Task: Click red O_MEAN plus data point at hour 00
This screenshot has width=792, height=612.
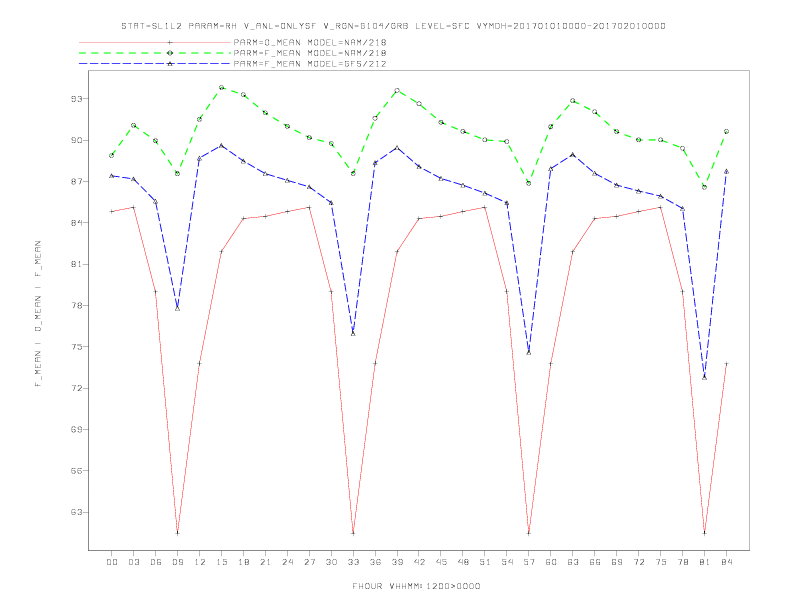Action: click(112, 212)
